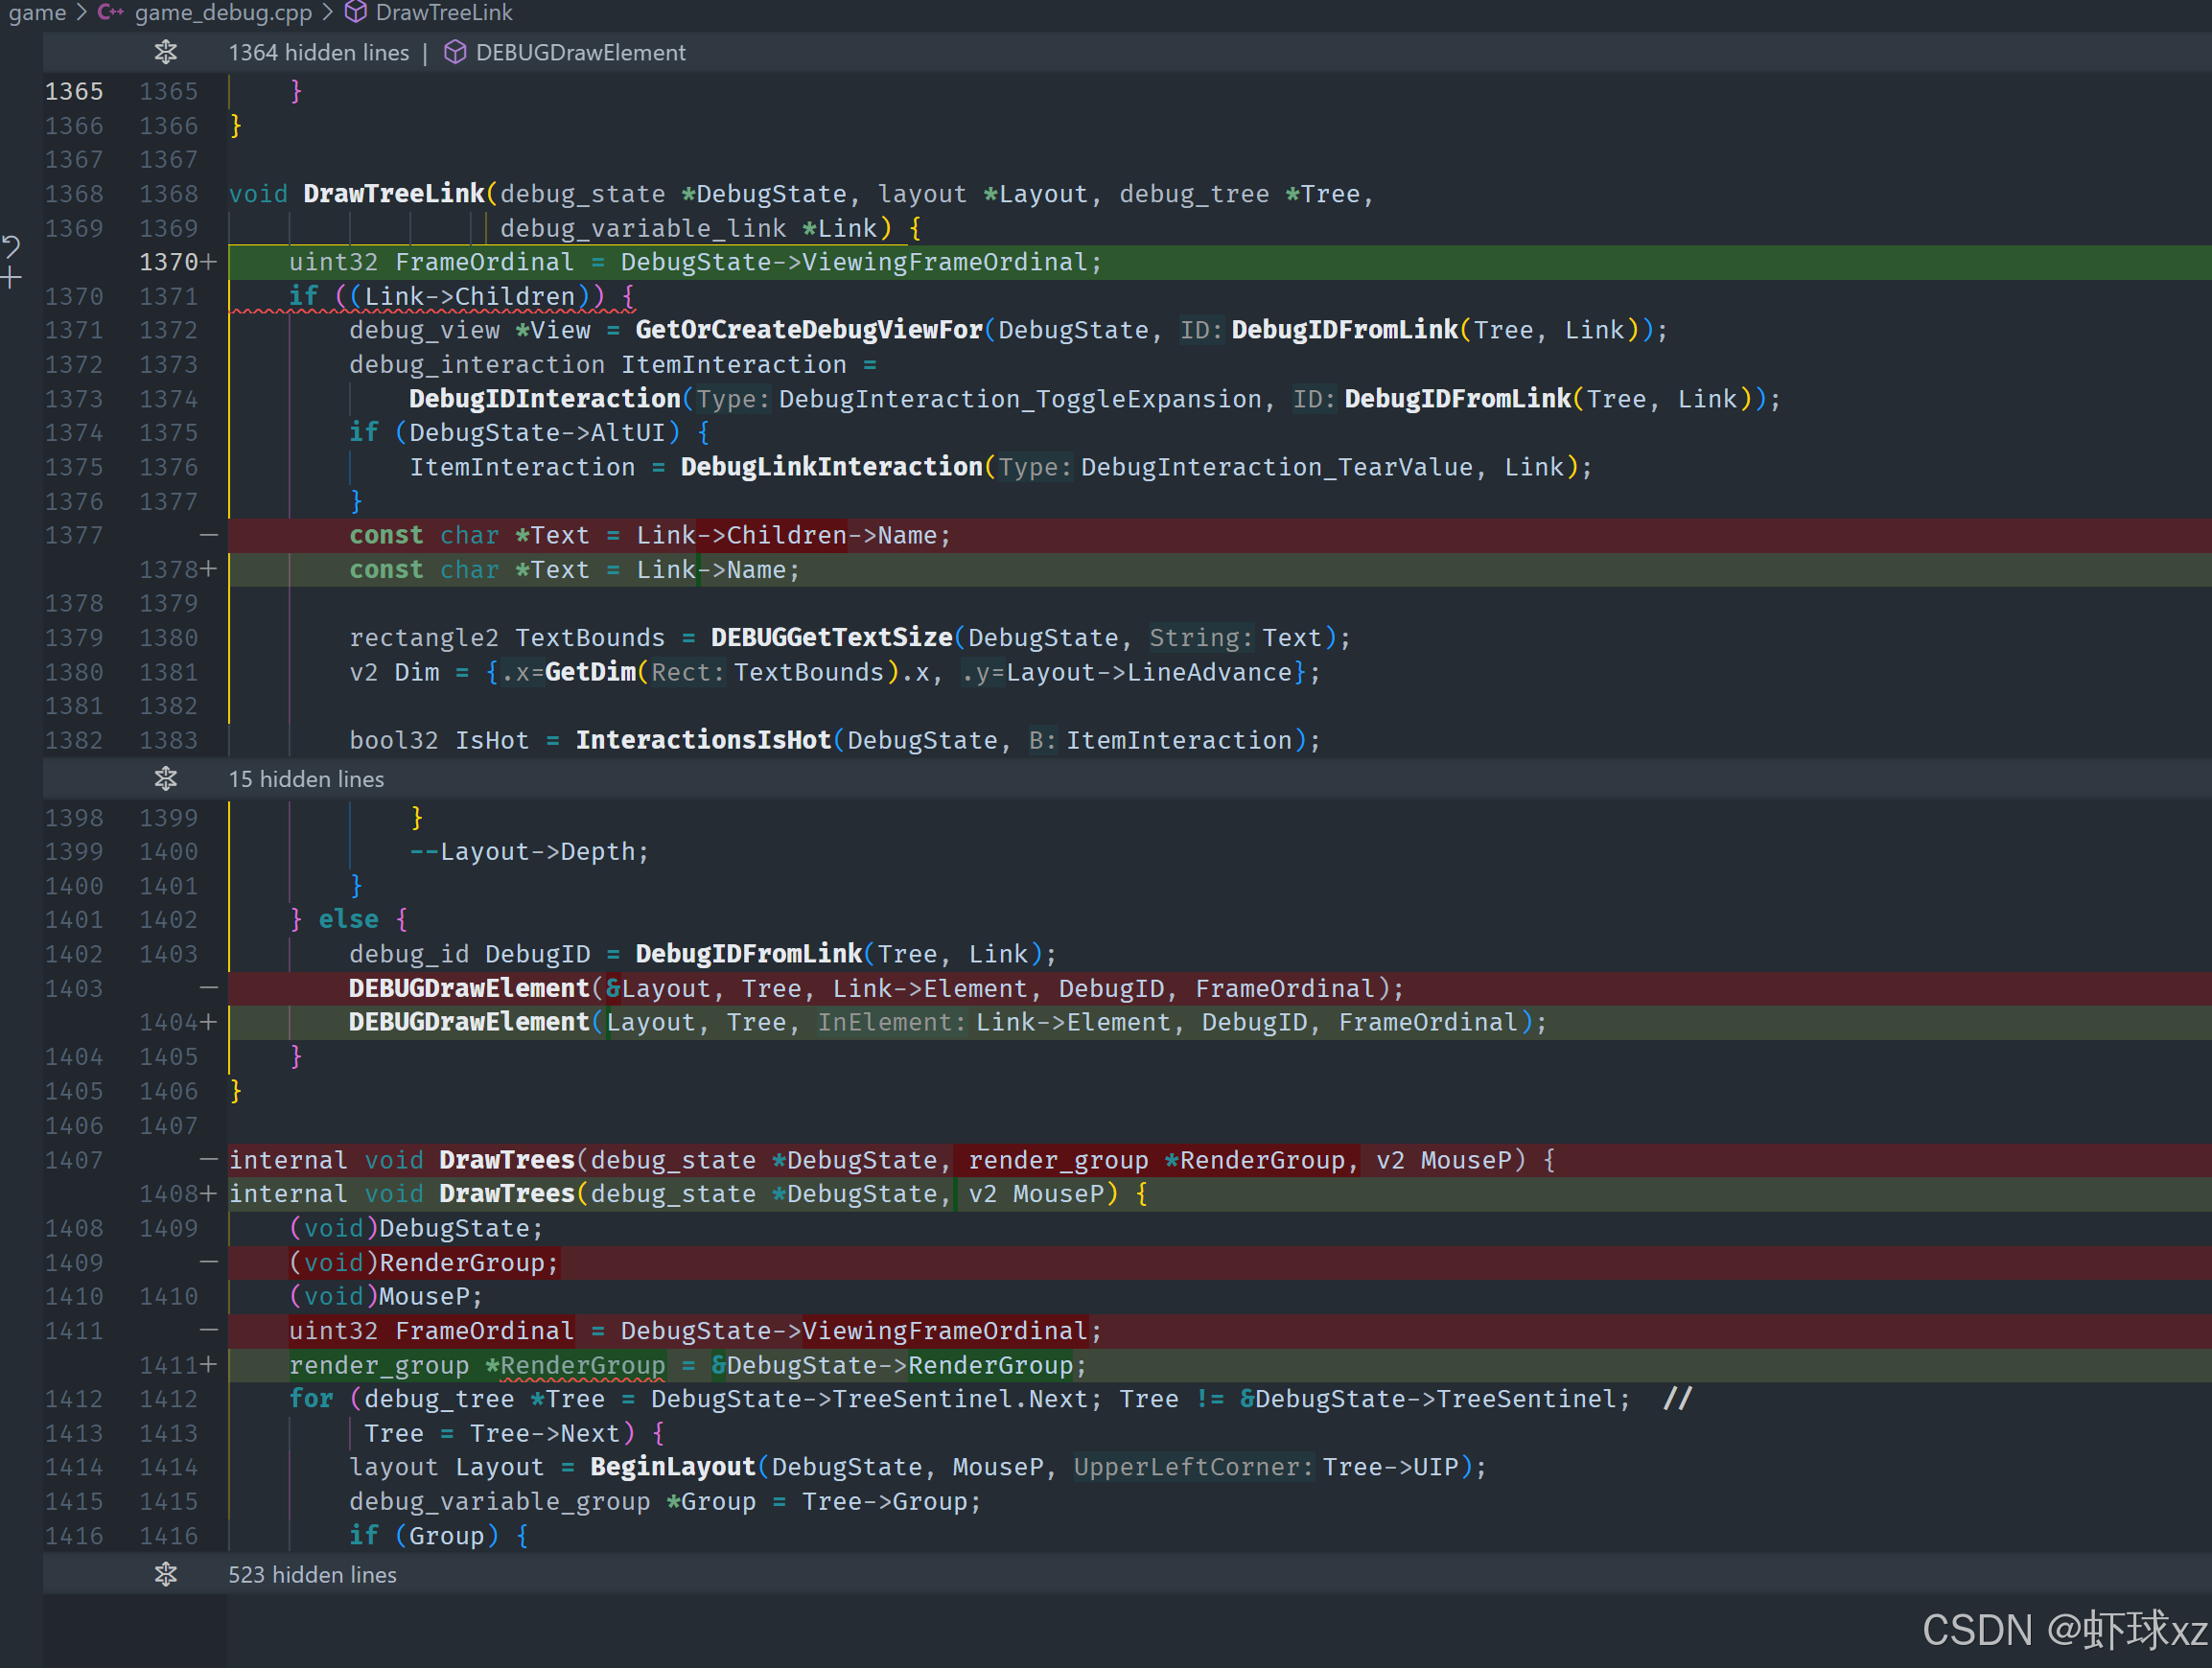Image resolution: width=2212 pixels, height=1668 pixels.
Task: Click the DrawTrees function name on added line 1408
Action: (x=506, y=1194)
